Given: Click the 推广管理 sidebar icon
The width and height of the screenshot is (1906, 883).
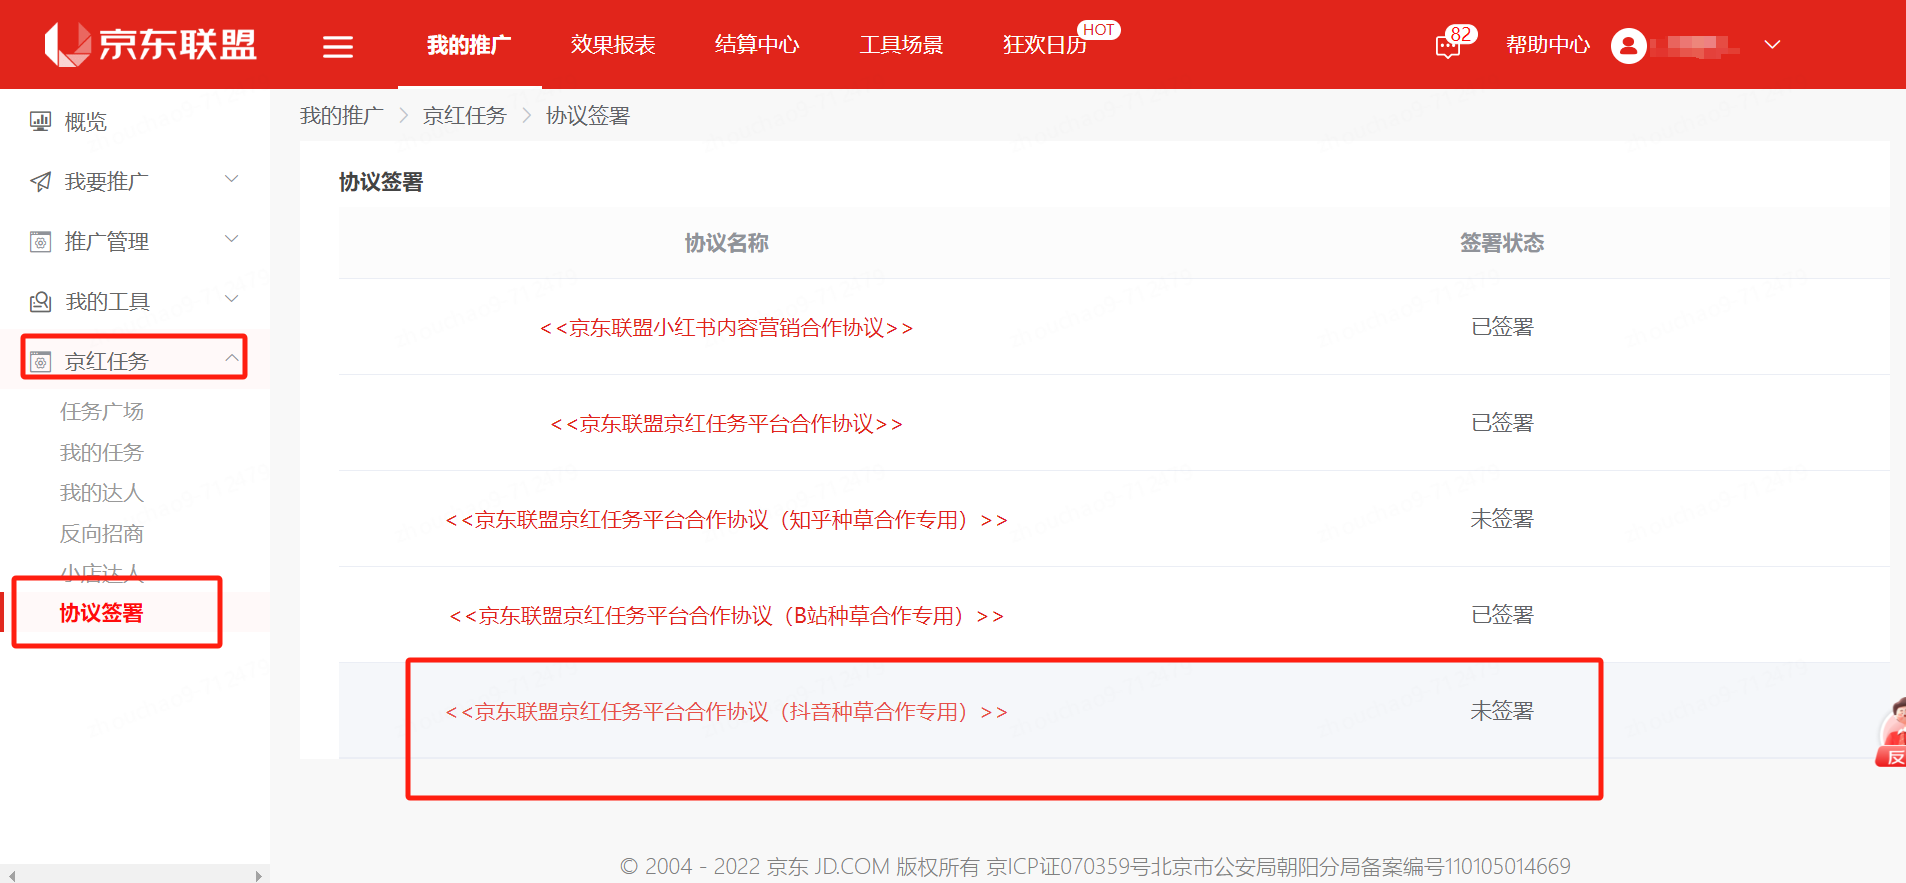Looking at the screenshot, I should point(40,242).
